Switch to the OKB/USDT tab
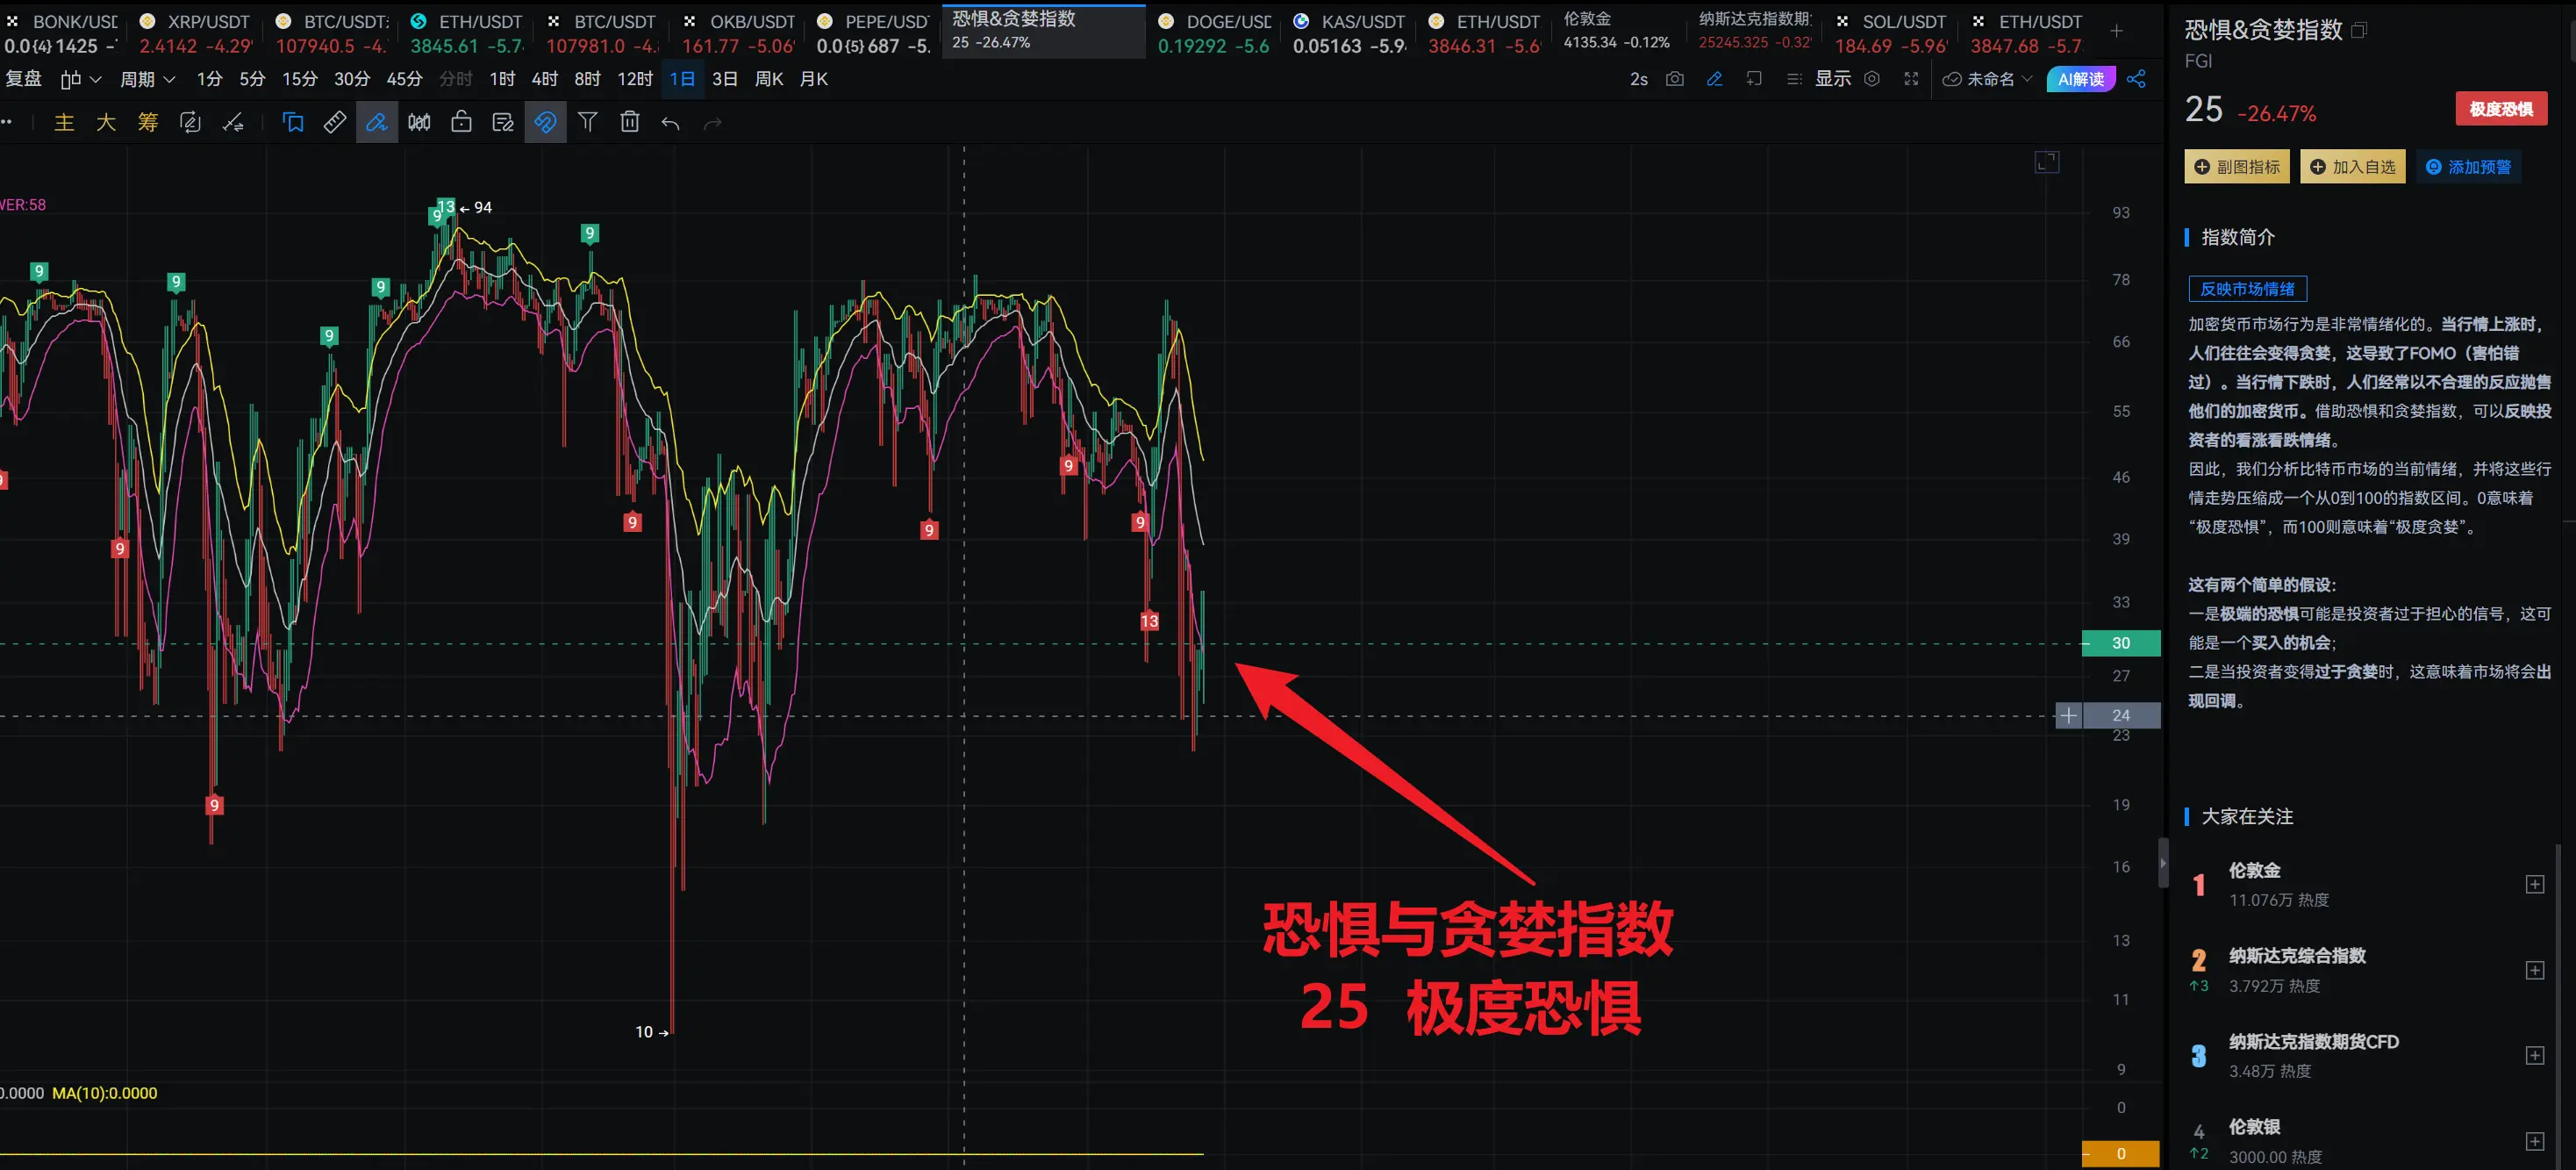 (x=738, y=33)
